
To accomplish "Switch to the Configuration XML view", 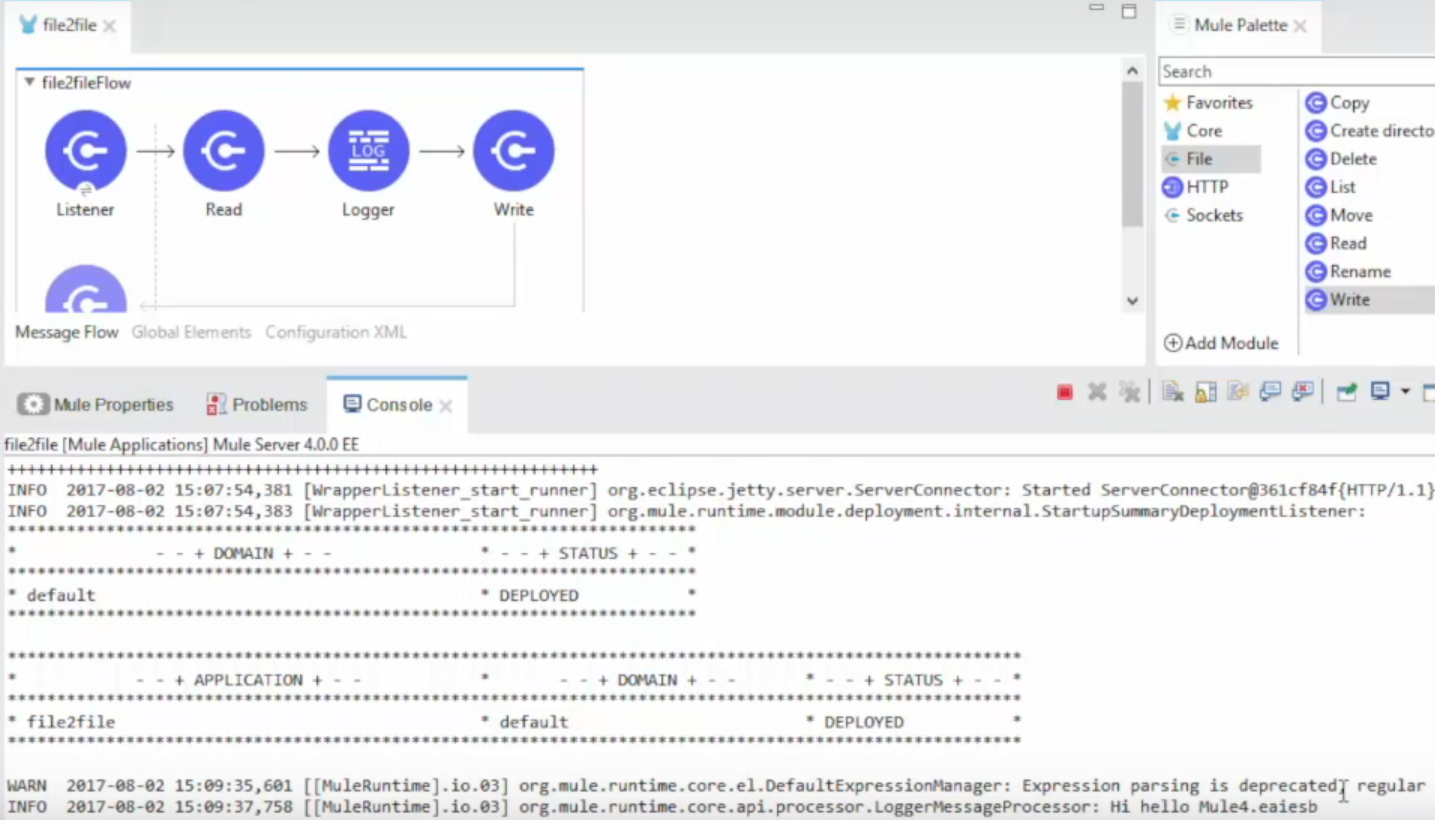I will [x=336, y=332].
